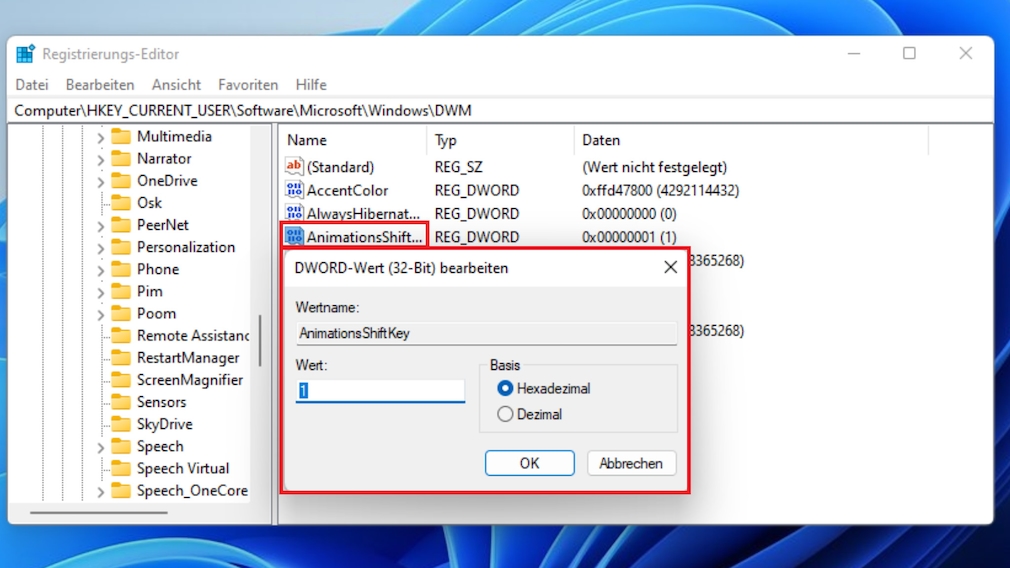Expand the Speech tree node
The height and width of the screenshot is (568, 1010).
click(100, 447)
